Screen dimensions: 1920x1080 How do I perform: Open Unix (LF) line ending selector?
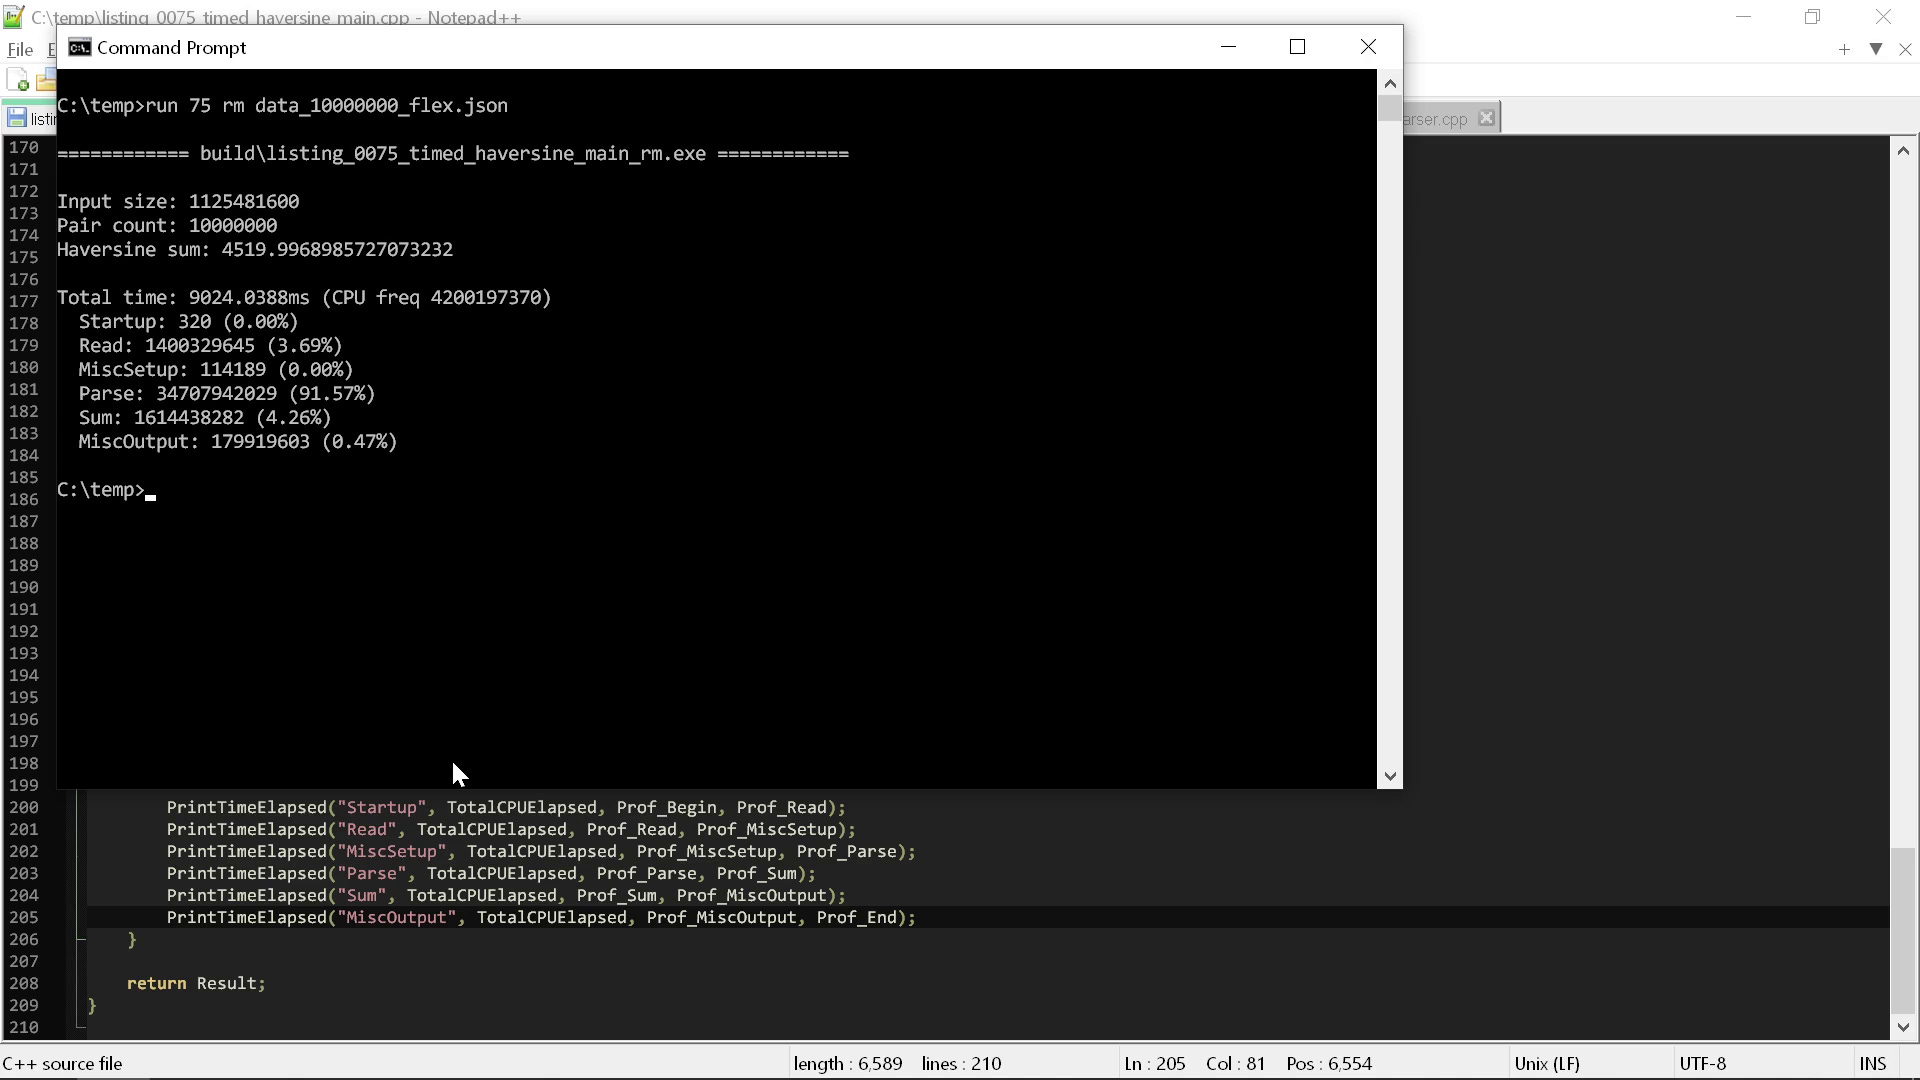click(x=1546, y=1063)
